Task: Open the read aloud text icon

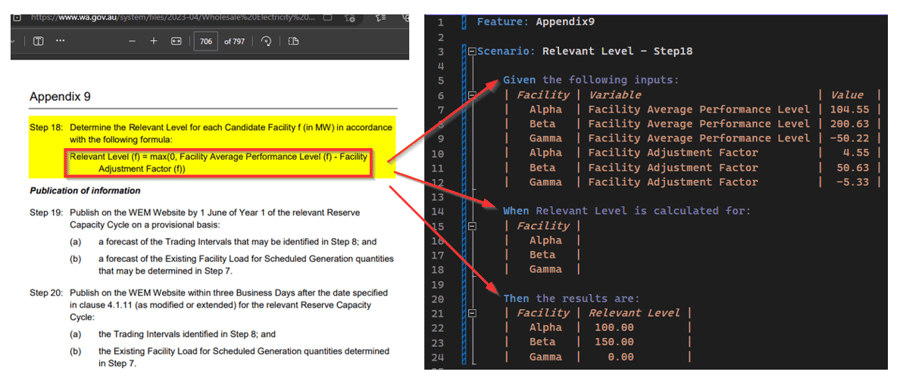Action: (x=39, y=41)
